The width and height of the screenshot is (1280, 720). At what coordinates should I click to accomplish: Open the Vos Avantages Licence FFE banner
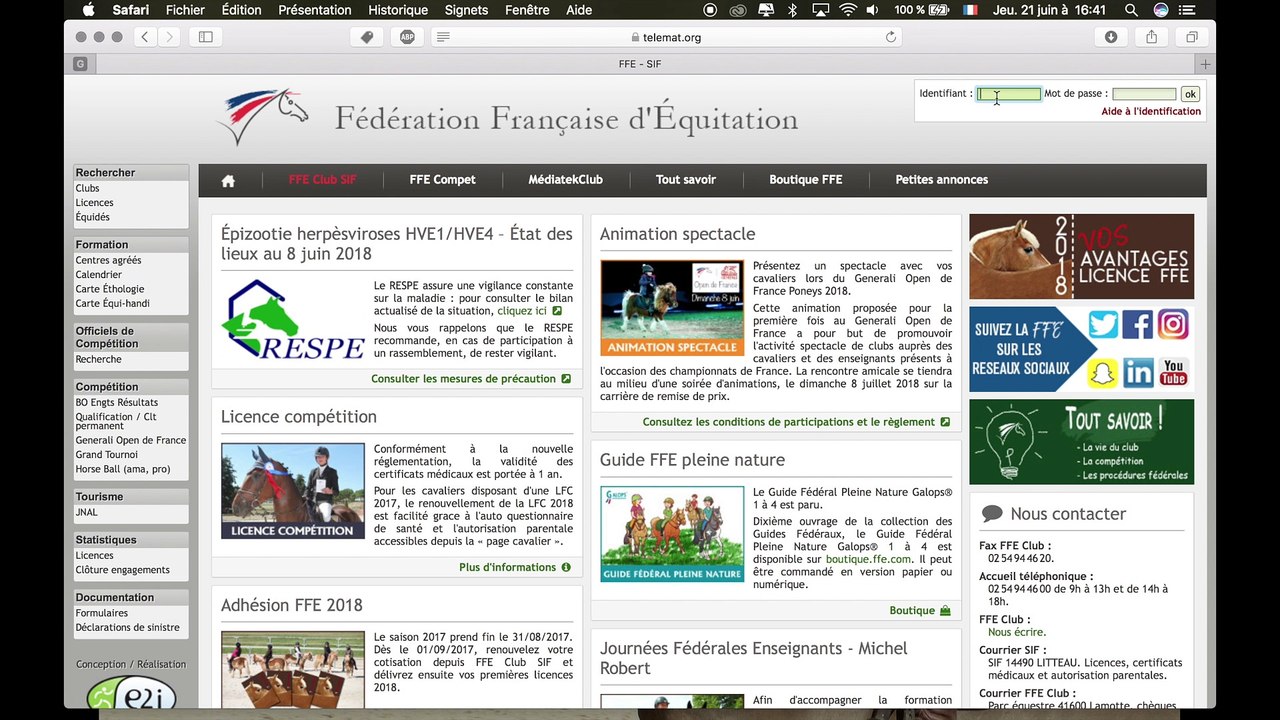click(1081, 256)
